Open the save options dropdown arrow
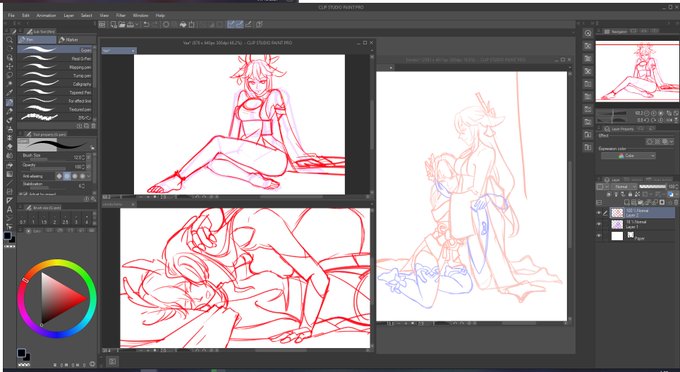This screenshot has height=372, width=680. coord(137,25)
